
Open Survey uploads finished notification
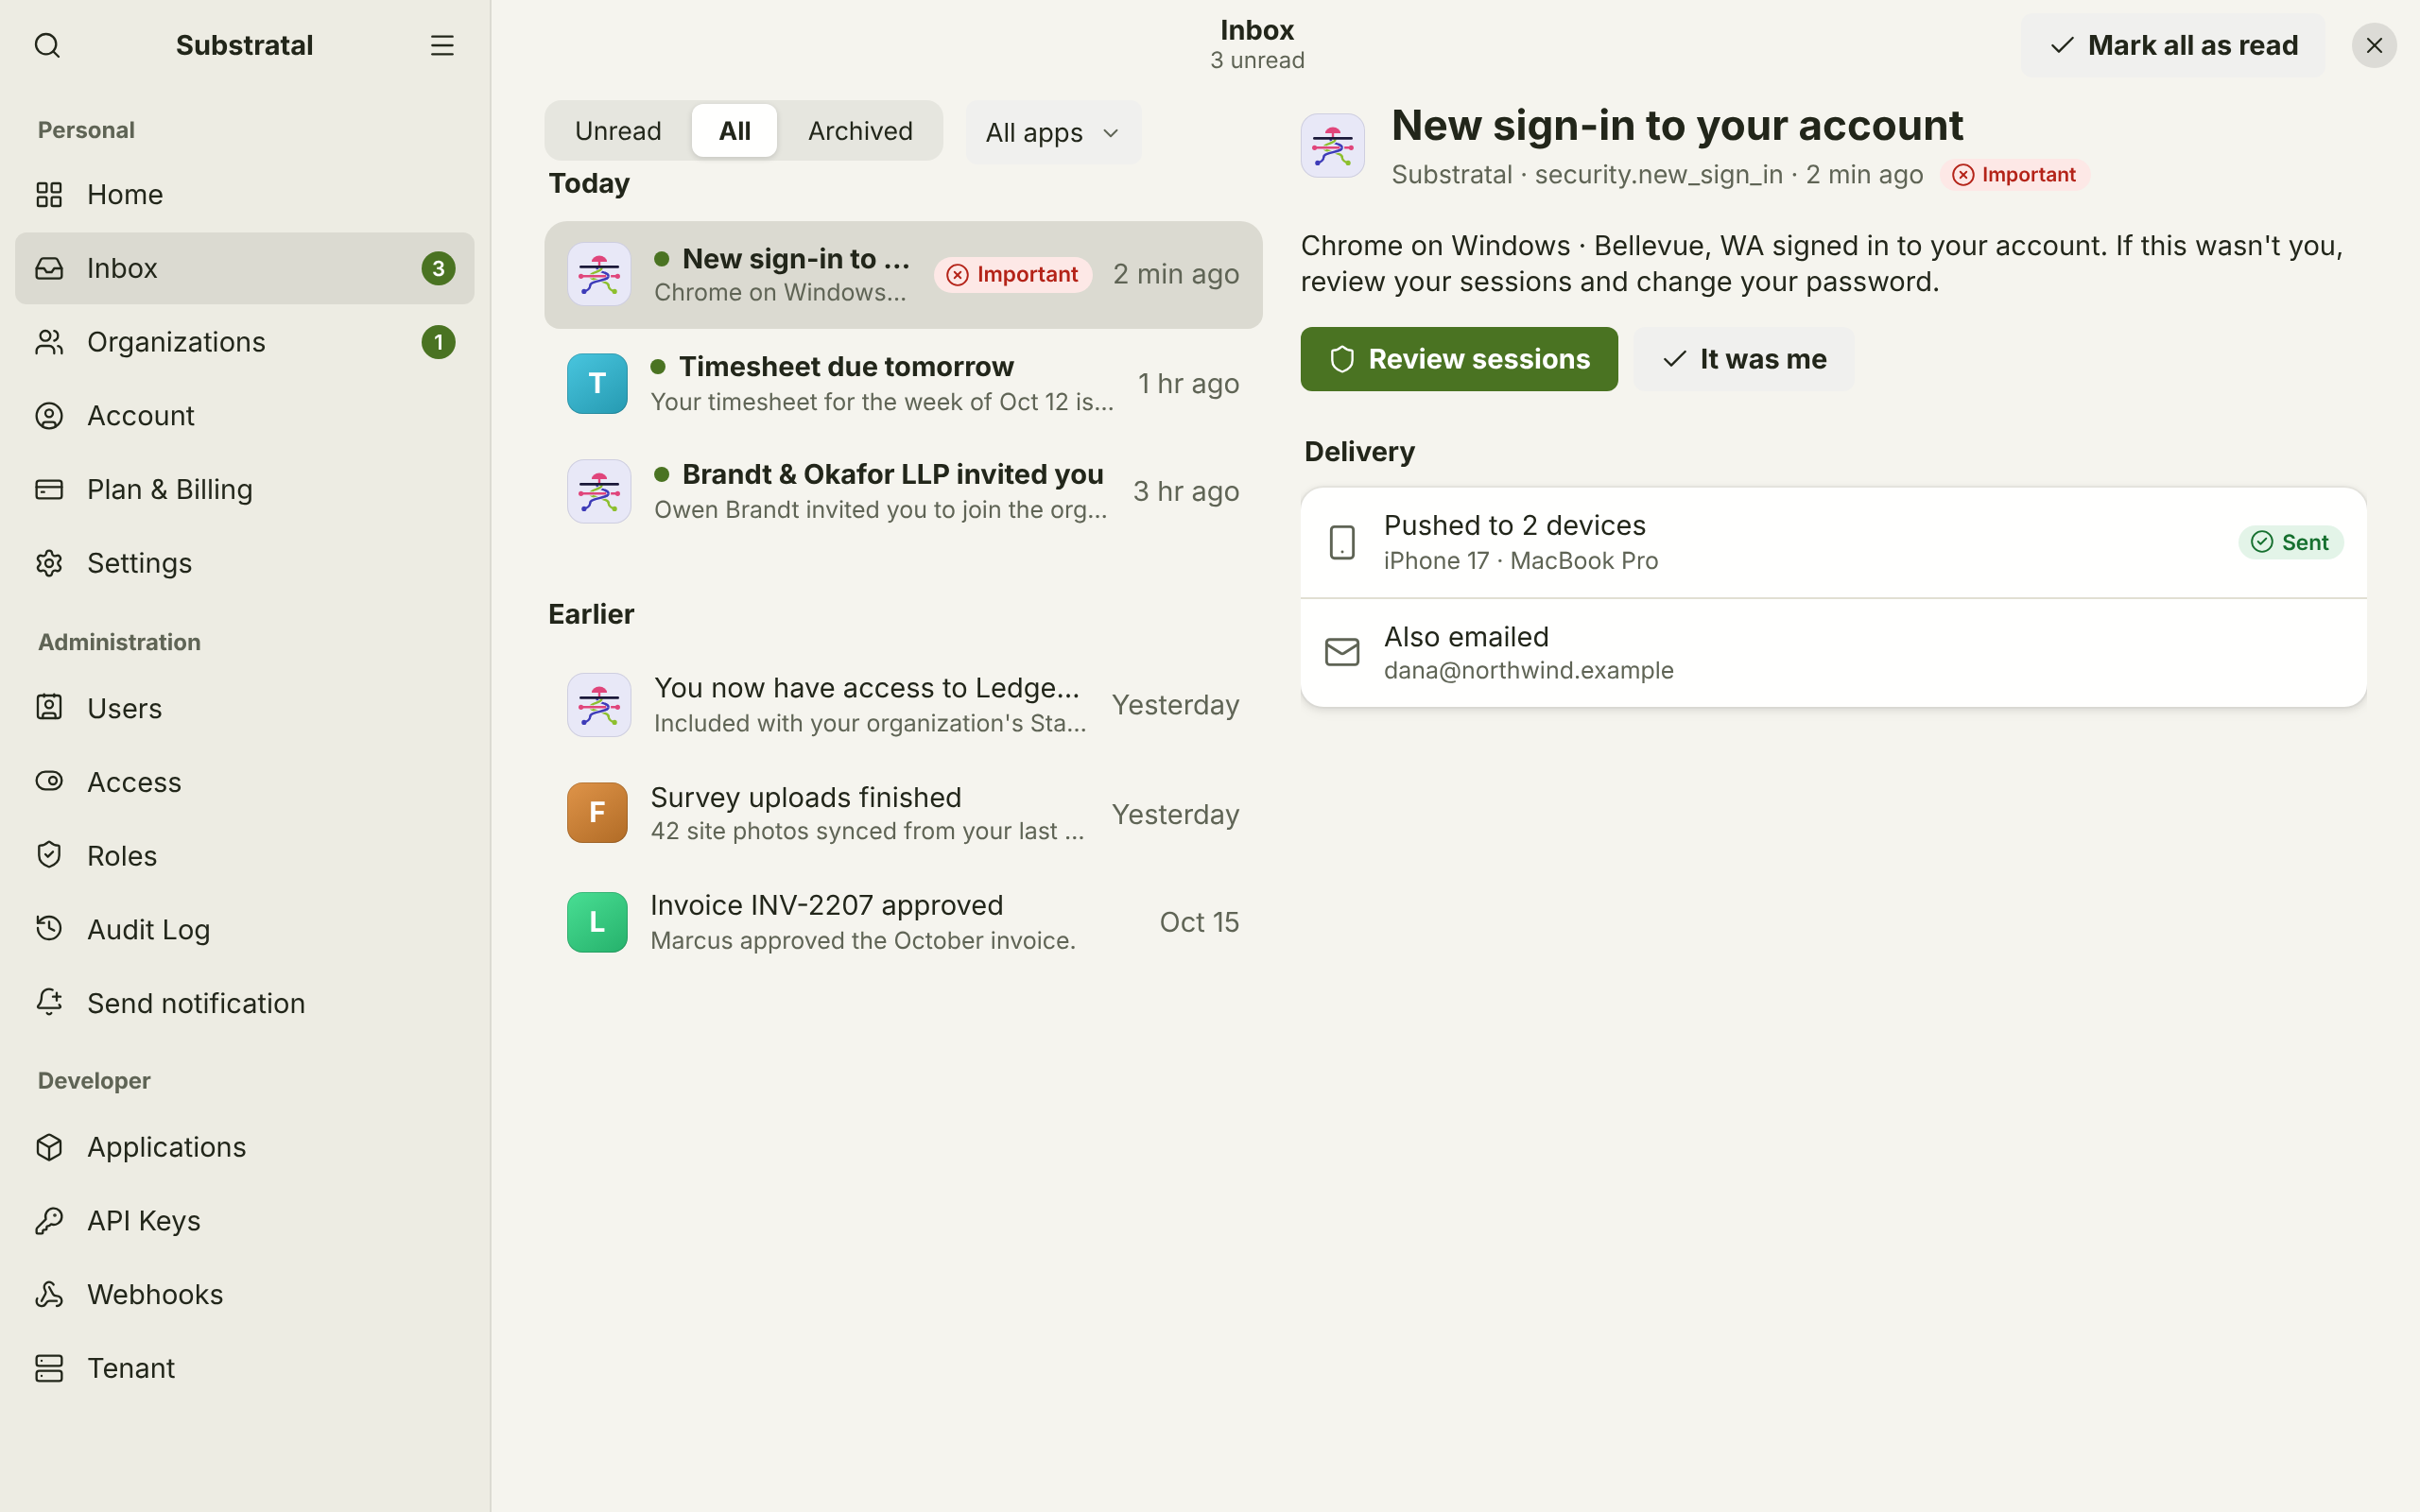pos(903,813)
